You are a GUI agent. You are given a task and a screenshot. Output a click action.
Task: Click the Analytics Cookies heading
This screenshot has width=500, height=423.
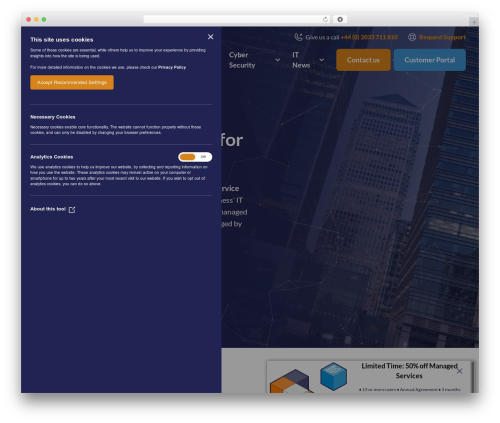pos(52,157)
